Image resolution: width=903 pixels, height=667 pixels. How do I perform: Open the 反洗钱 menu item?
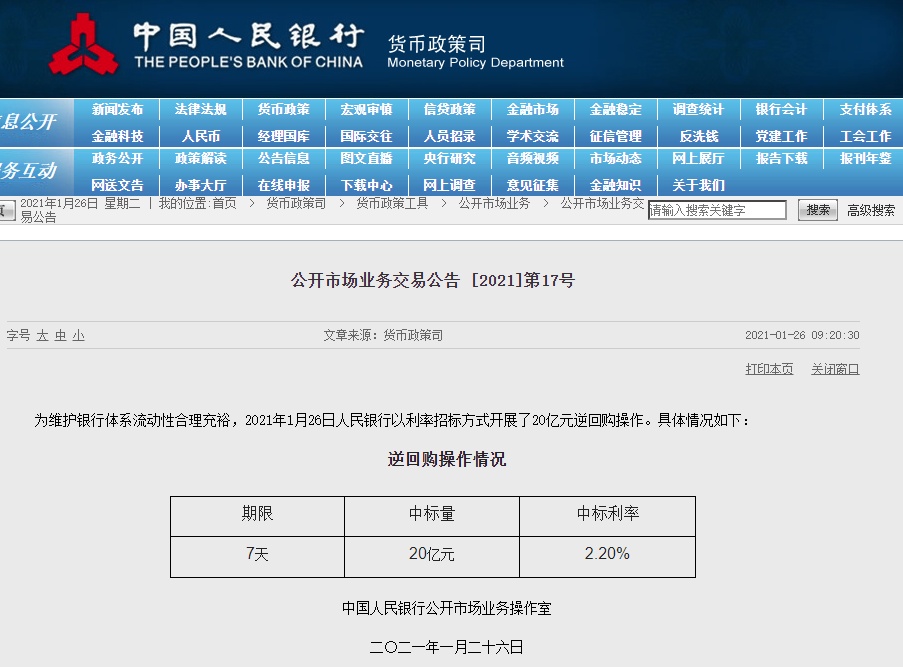point(696,135)
